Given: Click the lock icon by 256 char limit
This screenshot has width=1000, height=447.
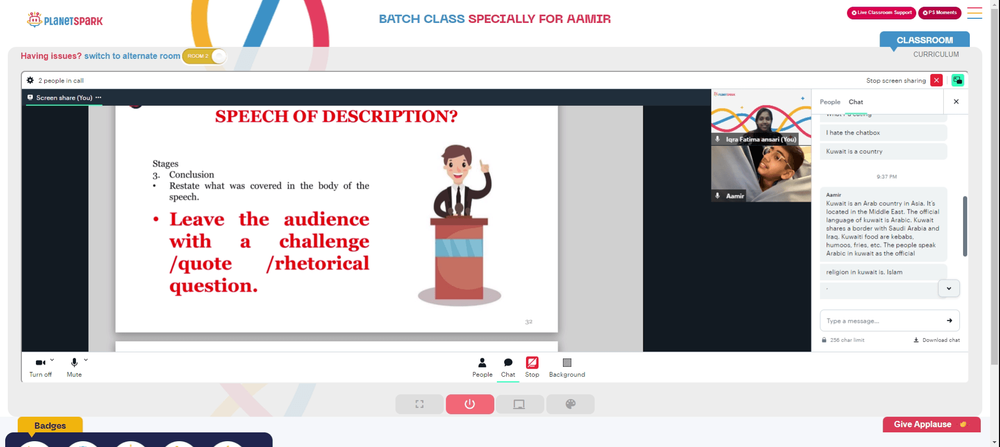Looking at the screenshot, I should (824, 340).
